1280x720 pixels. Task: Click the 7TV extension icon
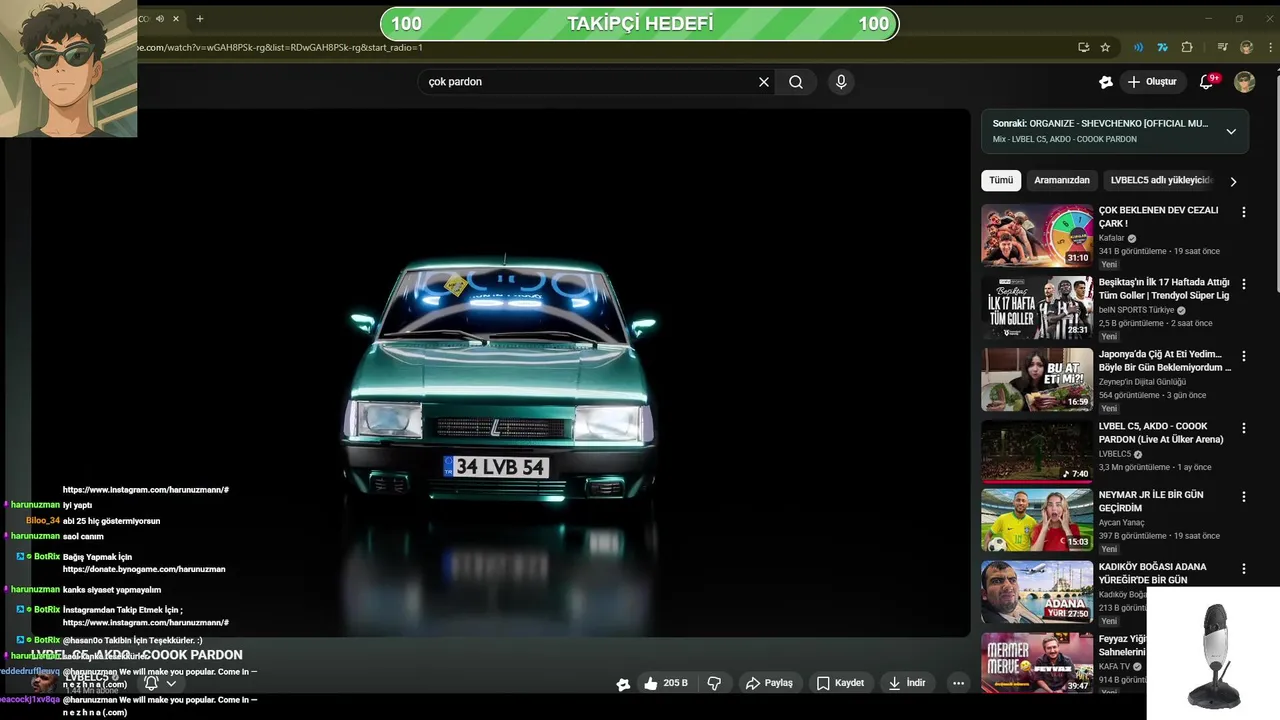(1162, 47)
